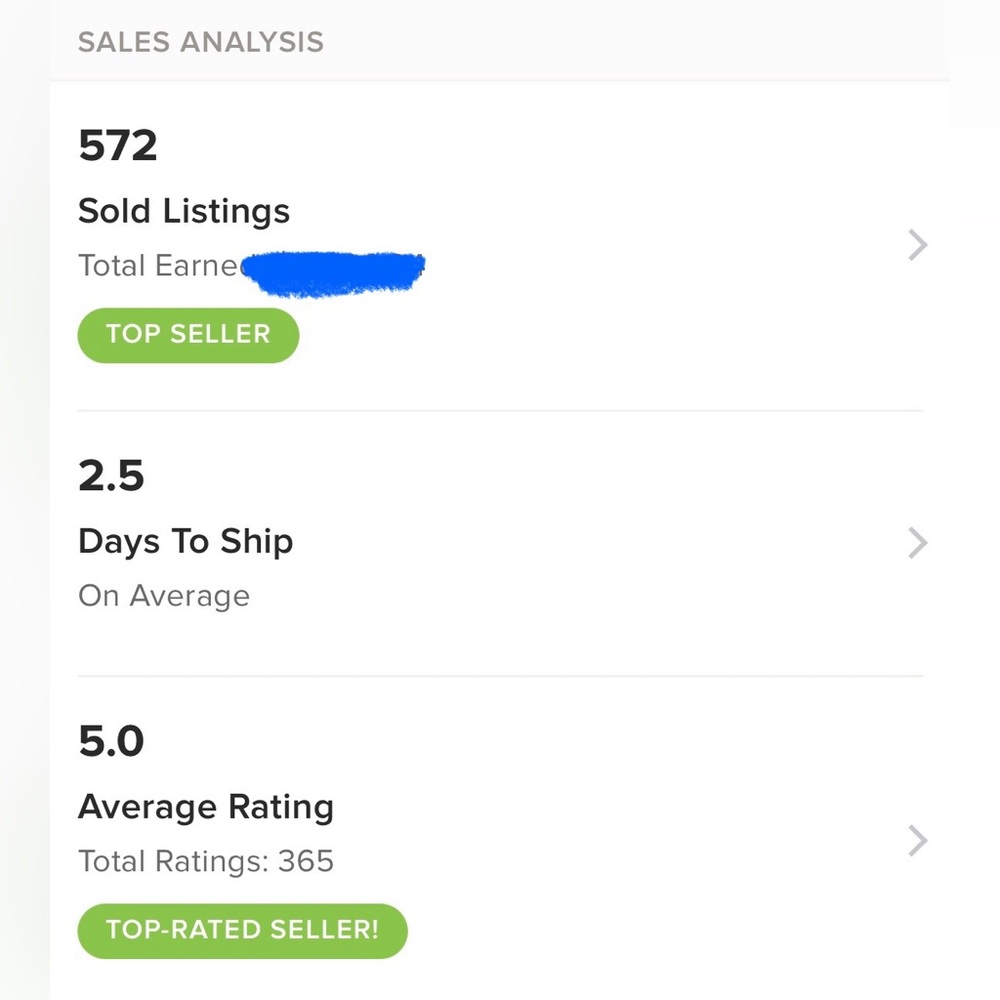Click divider line below TOP SELLER badge

pos(500,411)
